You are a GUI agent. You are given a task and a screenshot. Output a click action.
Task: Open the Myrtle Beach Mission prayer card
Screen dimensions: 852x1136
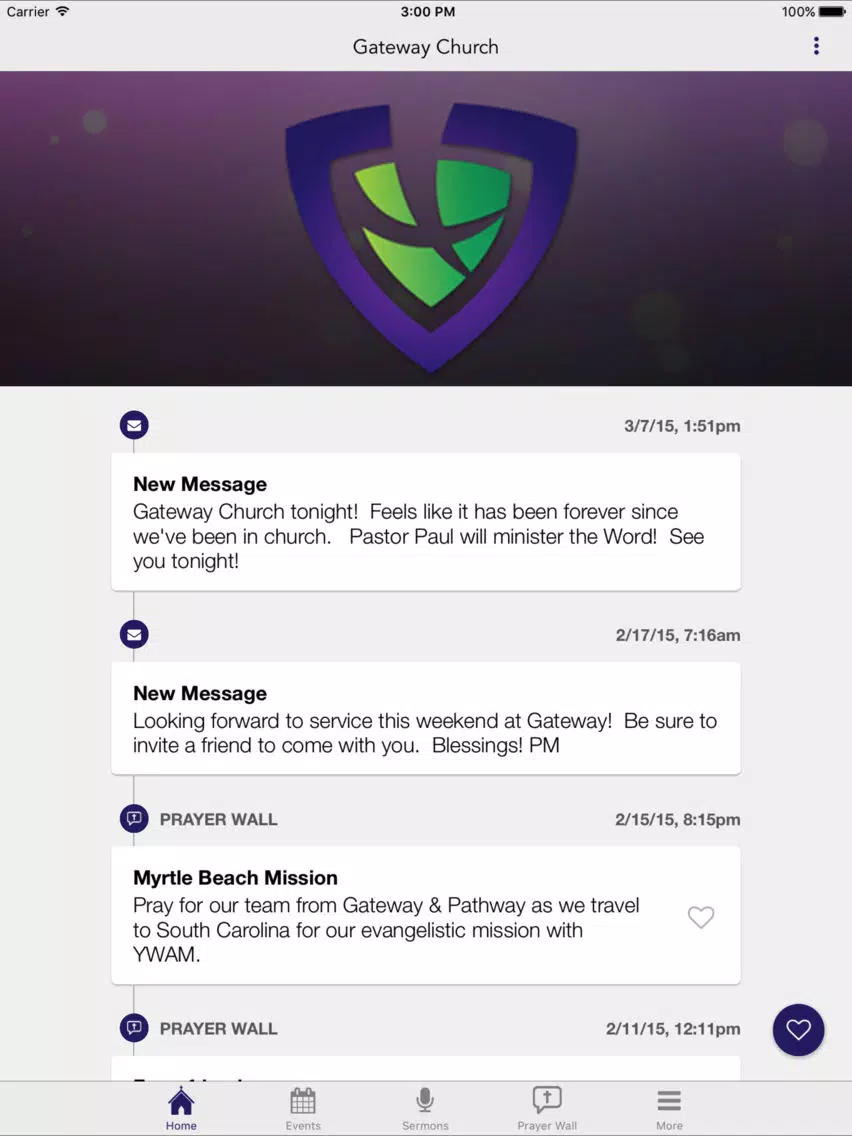[426, 915]
